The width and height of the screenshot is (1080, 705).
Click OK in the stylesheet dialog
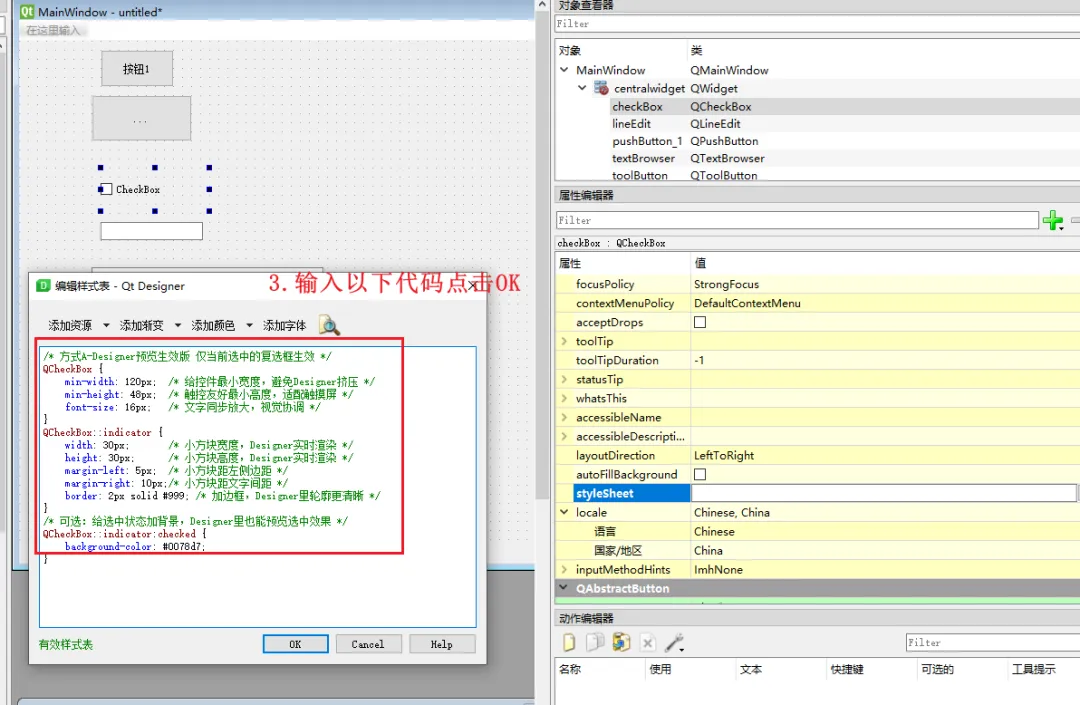(295, 644)
